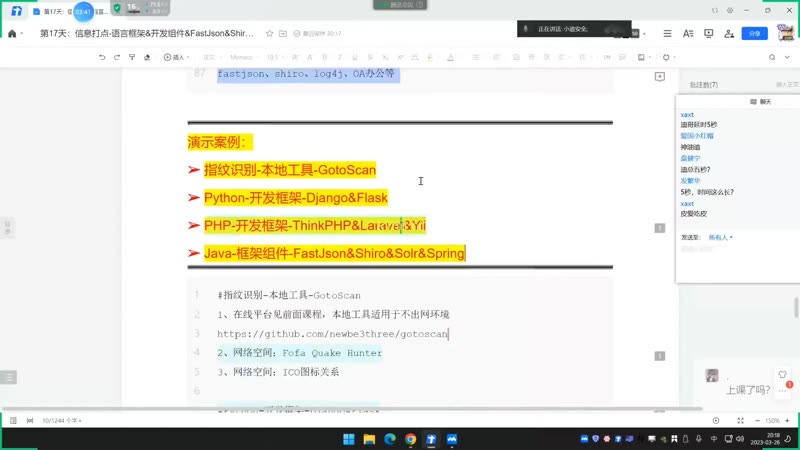Open the user avatar profile
Screen dimensions: 800x450
pyautogui.click(x=786, y=33)
